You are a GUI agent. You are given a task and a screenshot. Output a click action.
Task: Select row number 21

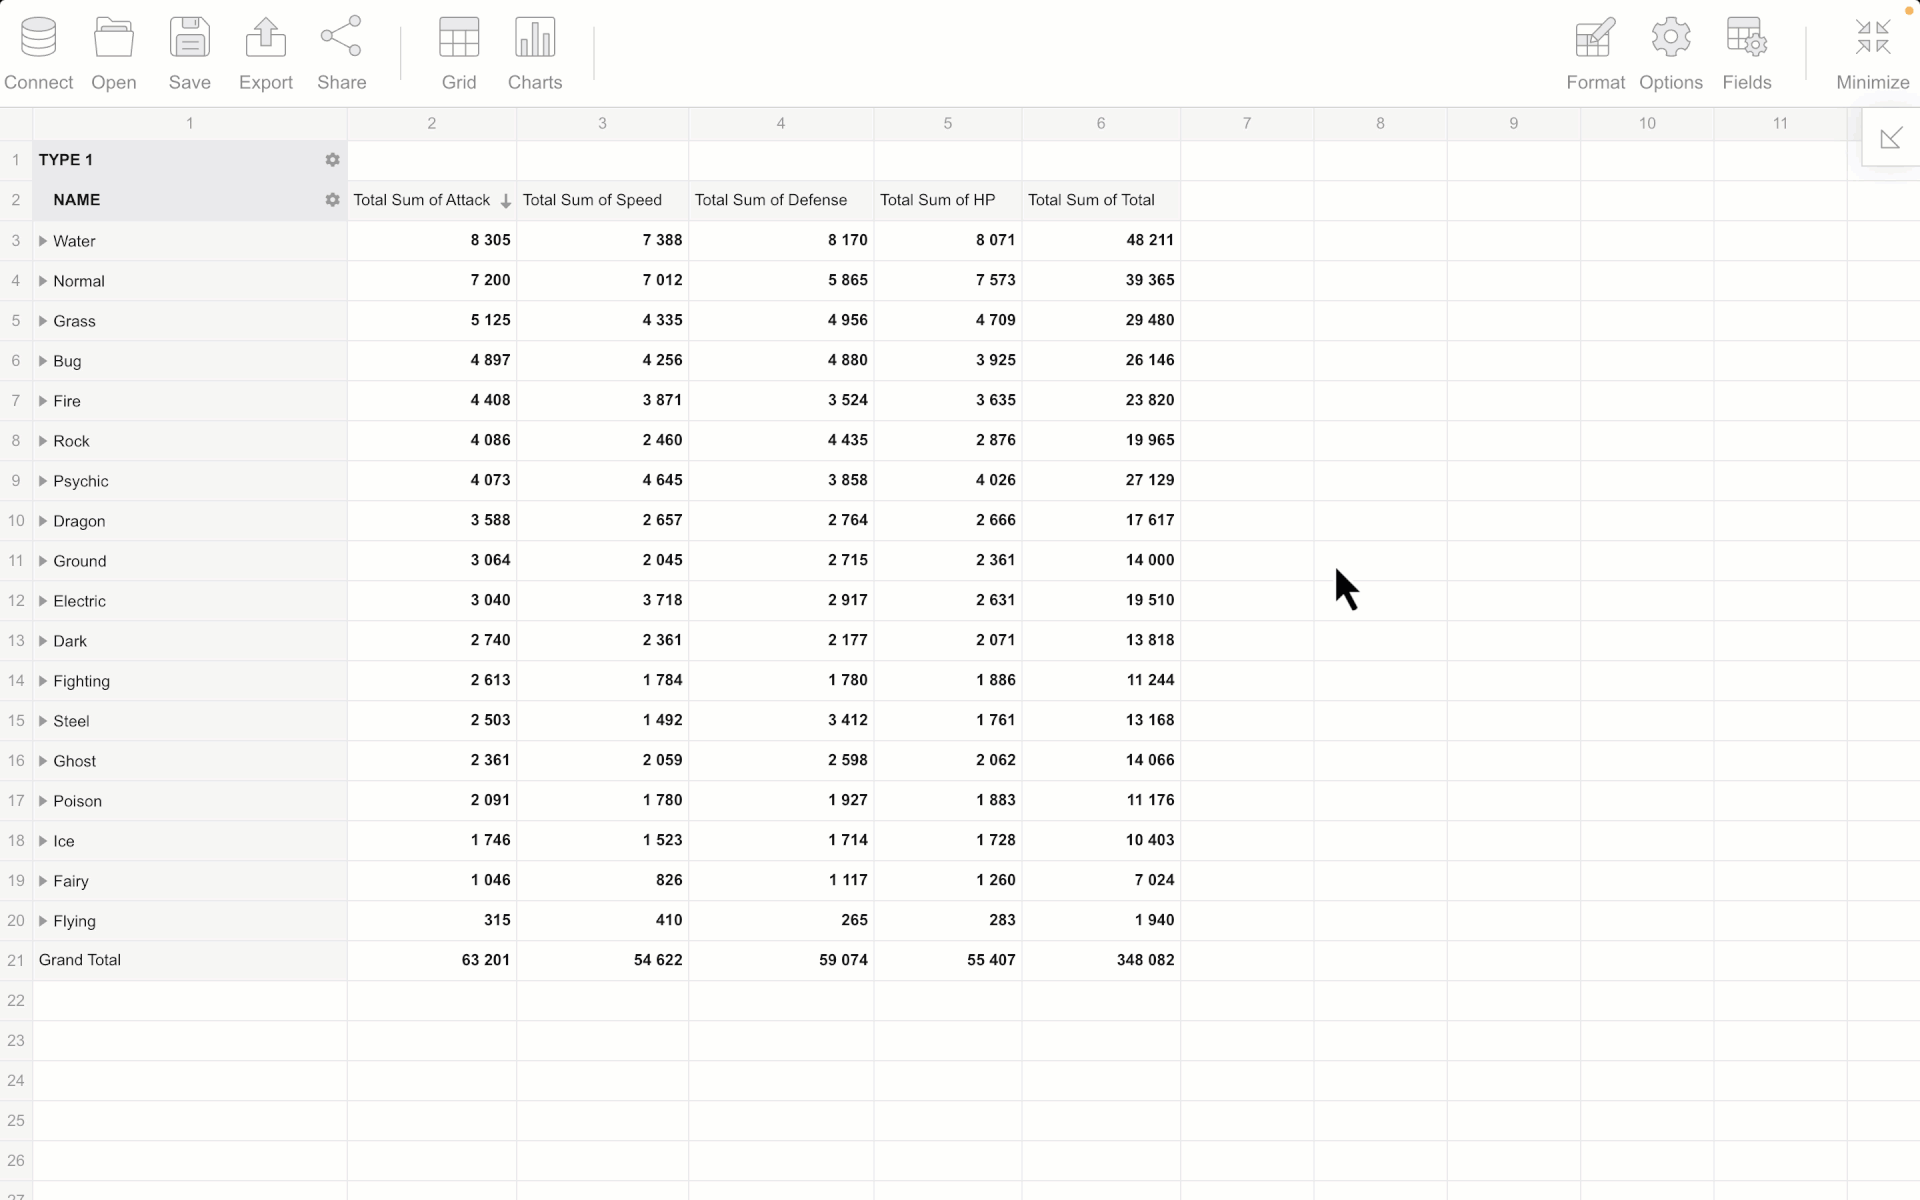click(x=16, y=960)
